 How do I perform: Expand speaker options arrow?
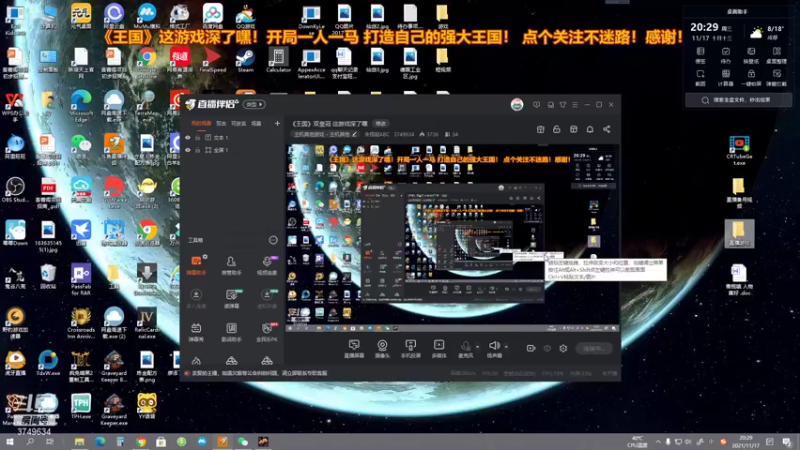[x=506, y=346]
